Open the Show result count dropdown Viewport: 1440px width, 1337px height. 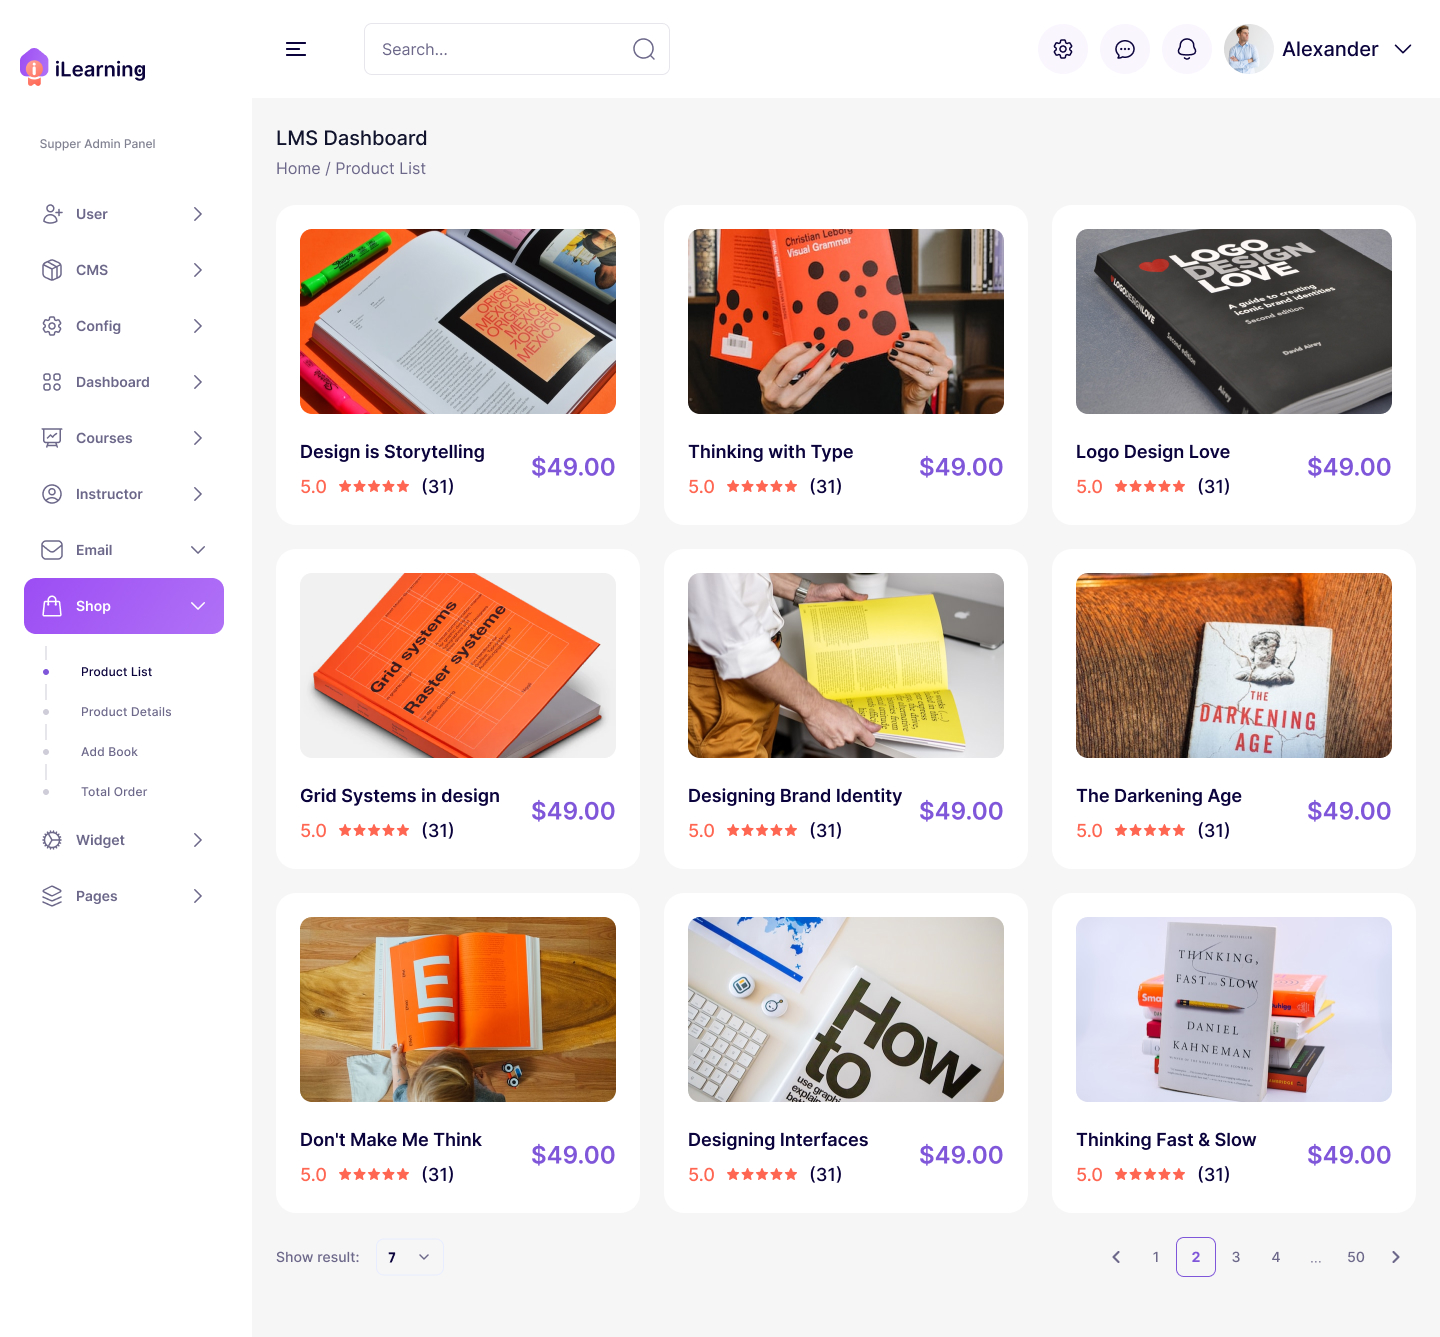(x=410, y=1257)
